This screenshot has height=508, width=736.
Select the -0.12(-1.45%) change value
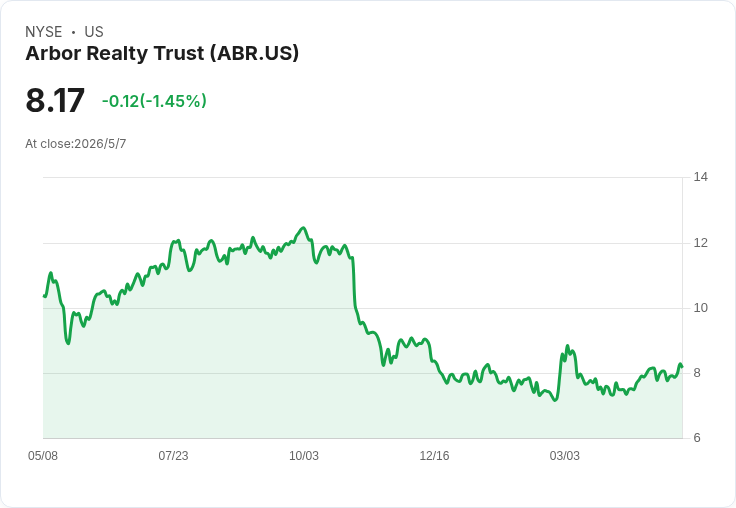(154, 101)
